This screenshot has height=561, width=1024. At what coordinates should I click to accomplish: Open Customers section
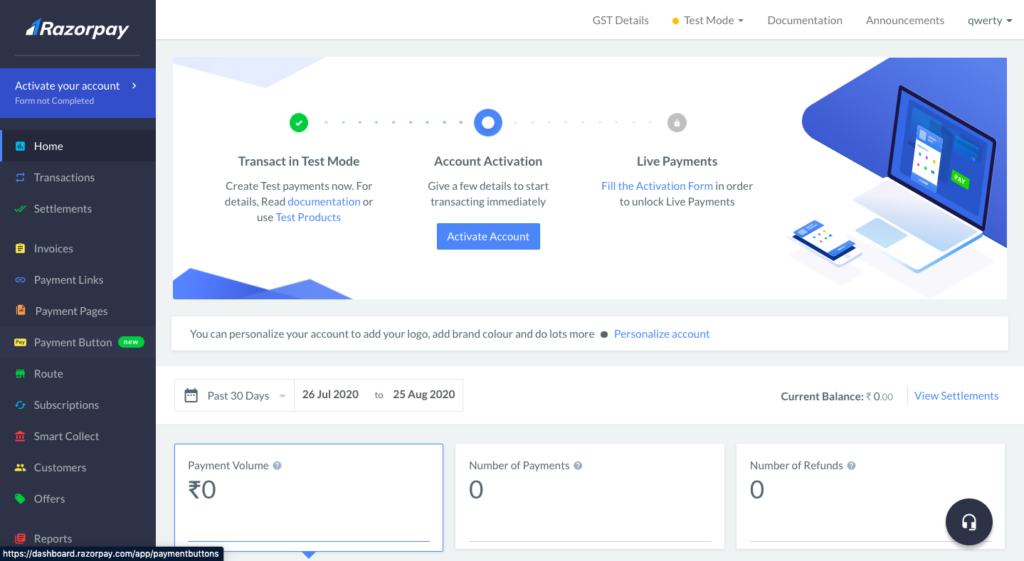(x=78, y=468)
